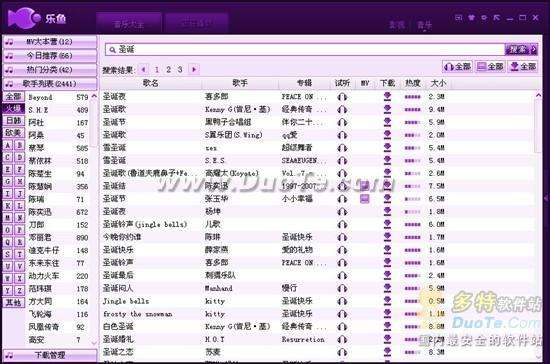Screen dimensions: 550x364
Task: Click the listen headphone icon for 圣诞夜 by 喜多郎
Action: tap(342, 97)
